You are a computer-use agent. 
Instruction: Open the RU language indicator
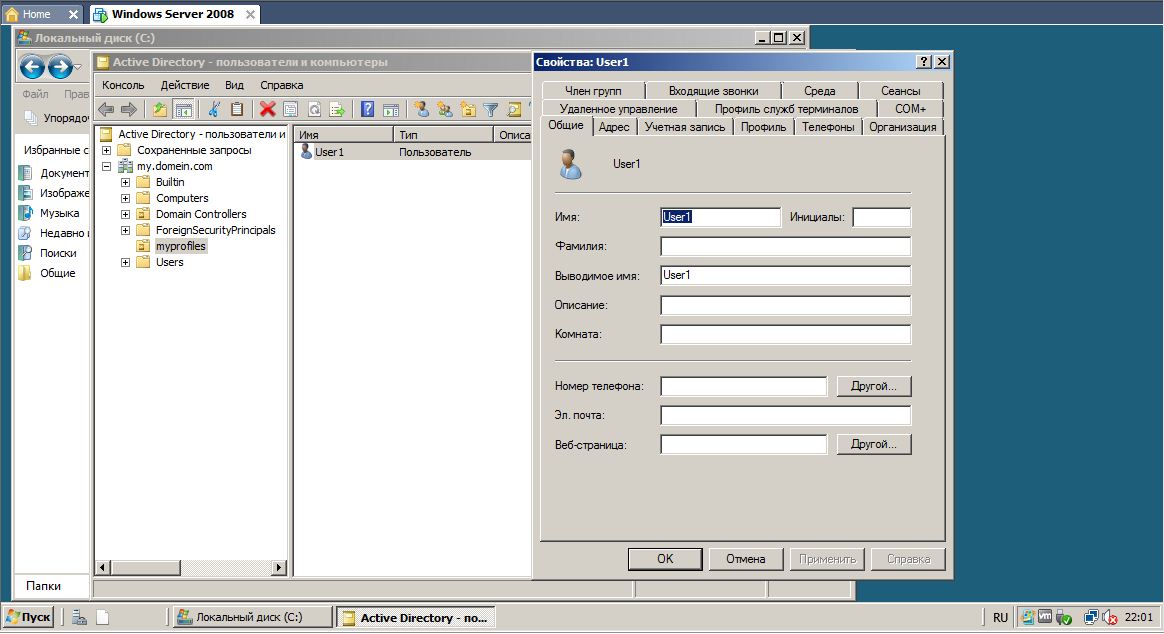1000,617
